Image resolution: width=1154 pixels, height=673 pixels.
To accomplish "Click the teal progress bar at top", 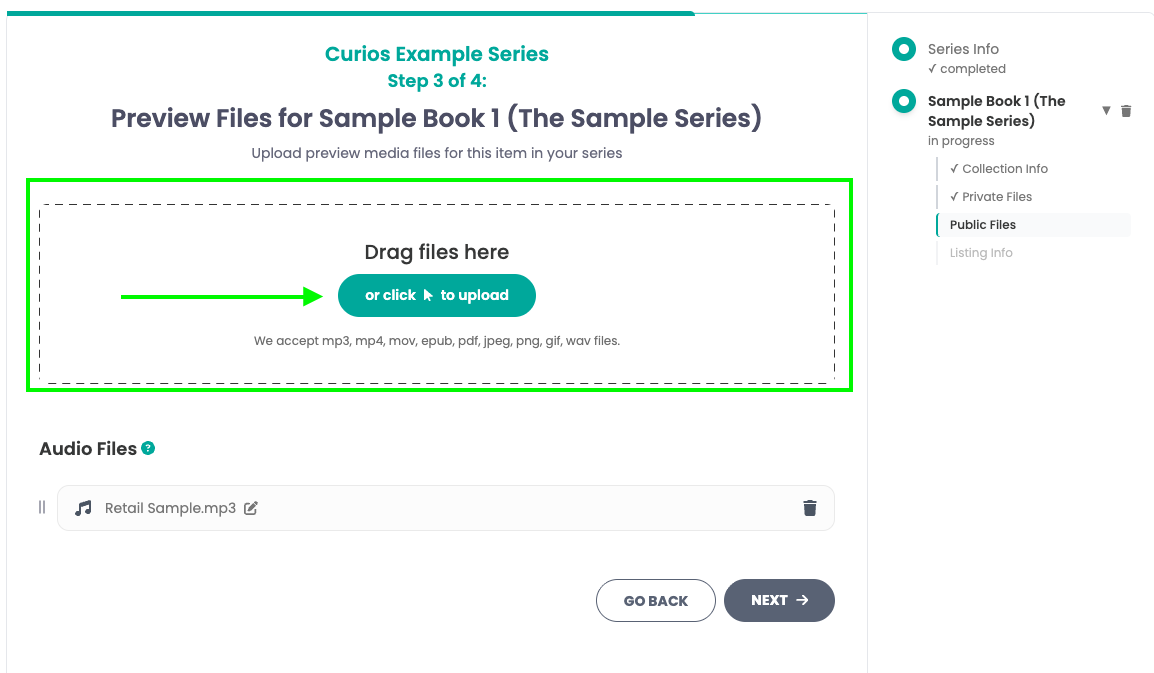I will pyautogui.click(x=350, y=13).
